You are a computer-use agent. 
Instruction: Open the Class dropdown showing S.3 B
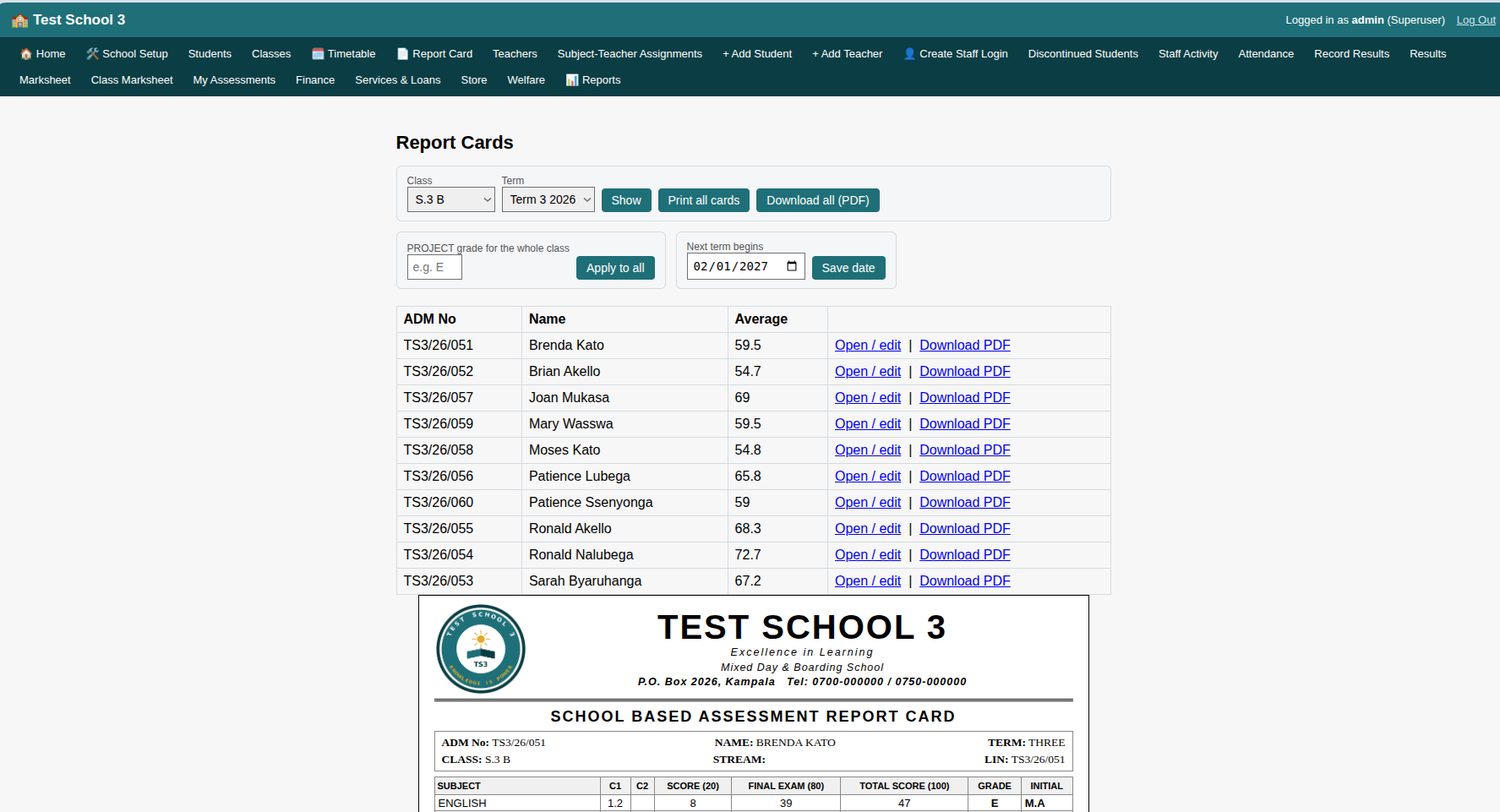click(x=451, y=200)
